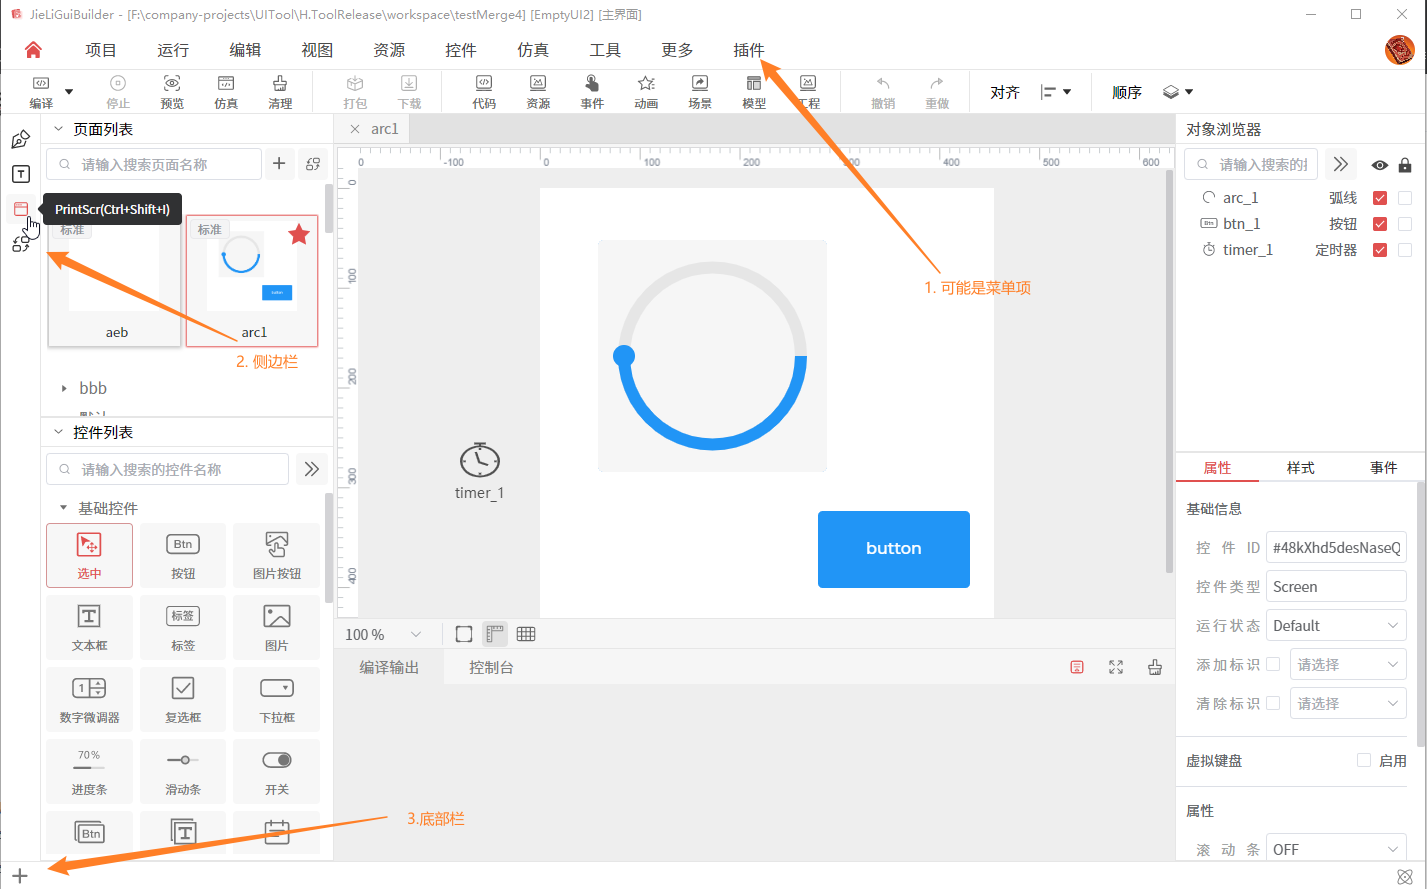Click the 下载 download icon

(x=409, y=83)
